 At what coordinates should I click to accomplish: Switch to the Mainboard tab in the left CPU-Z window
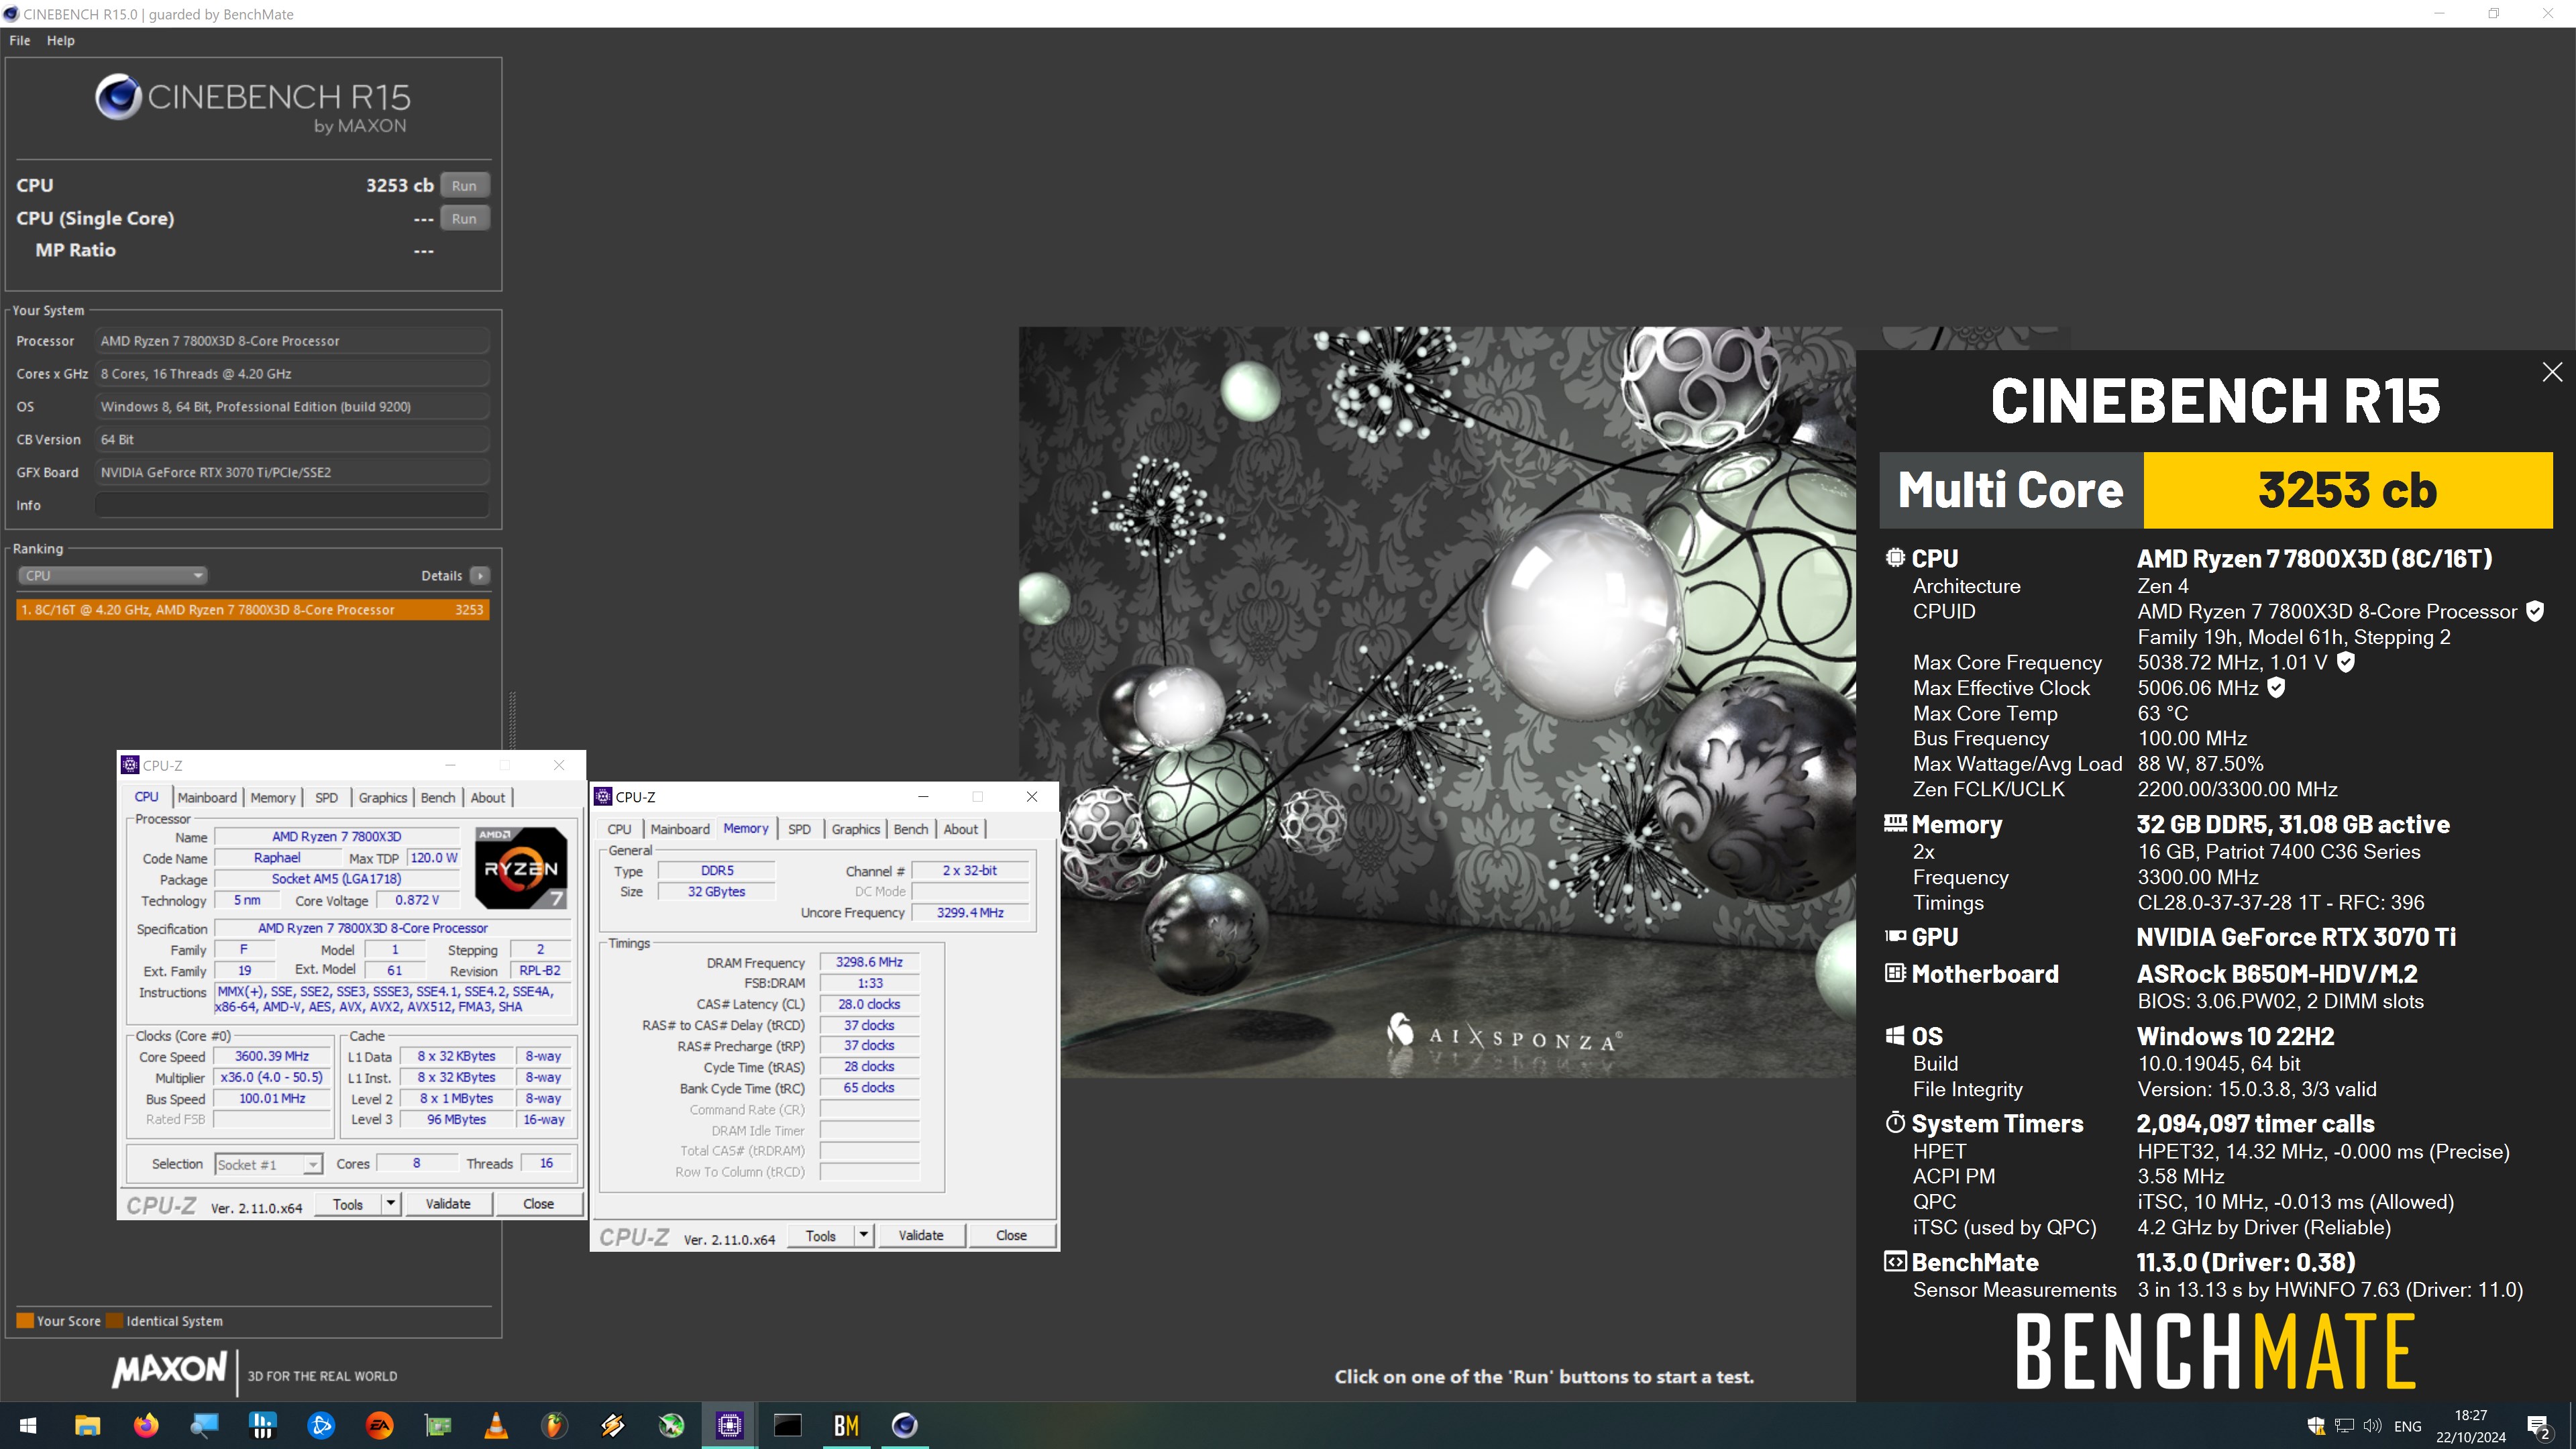tap(207, 797)
